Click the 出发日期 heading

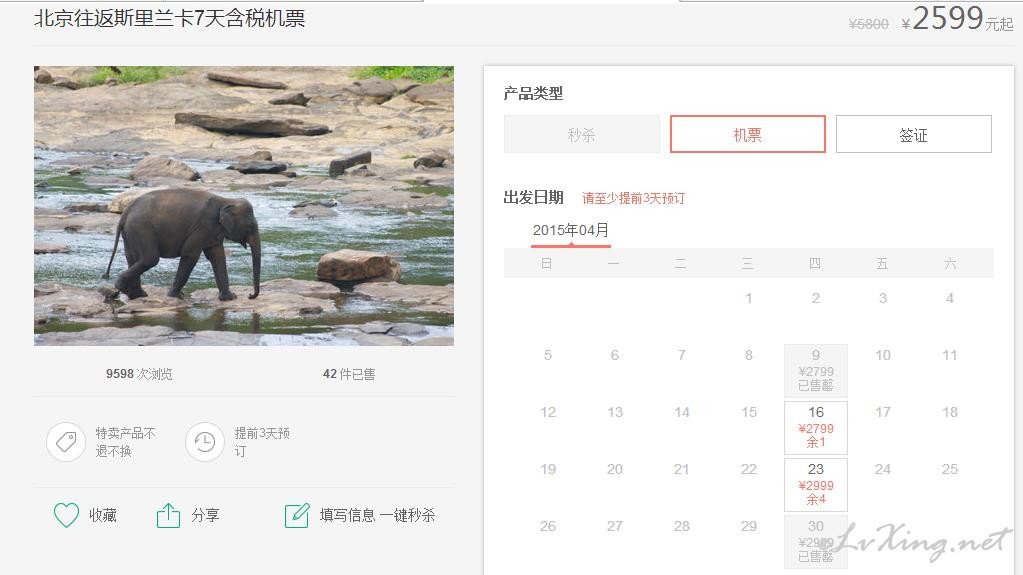pos(533,198)
